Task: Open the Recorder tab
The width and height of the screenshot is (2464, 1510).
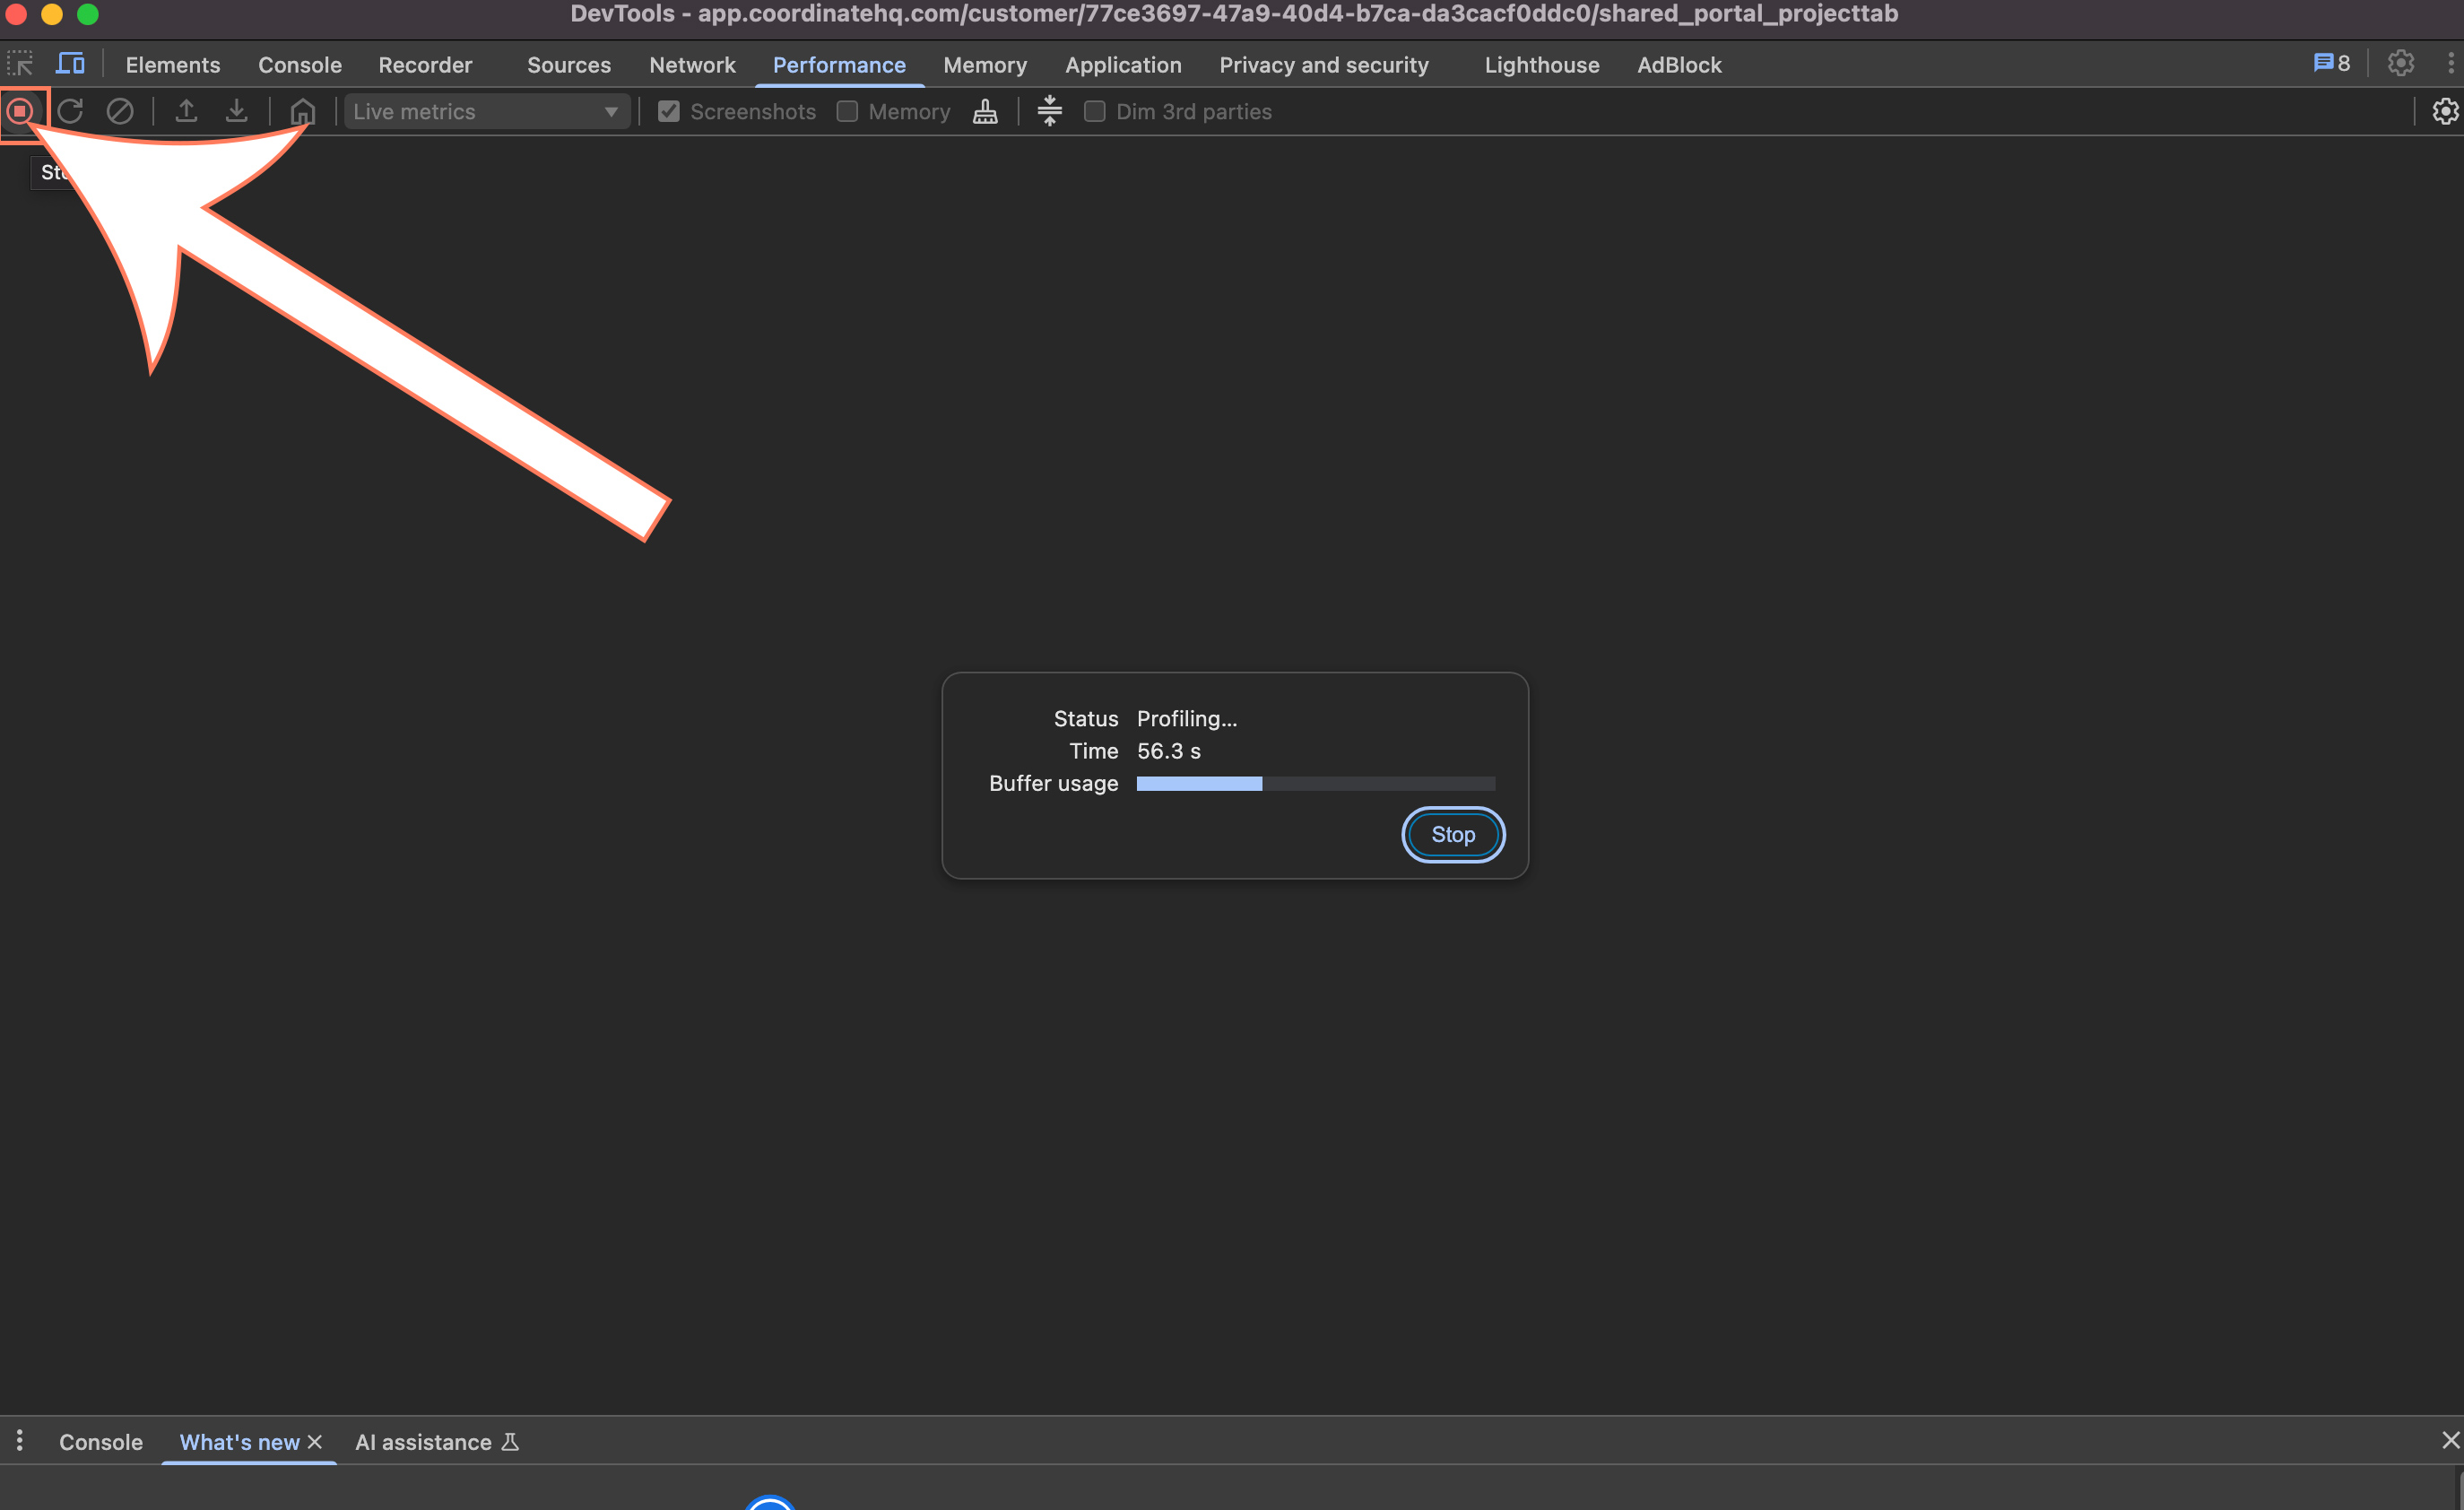Action: coord(425,65)
